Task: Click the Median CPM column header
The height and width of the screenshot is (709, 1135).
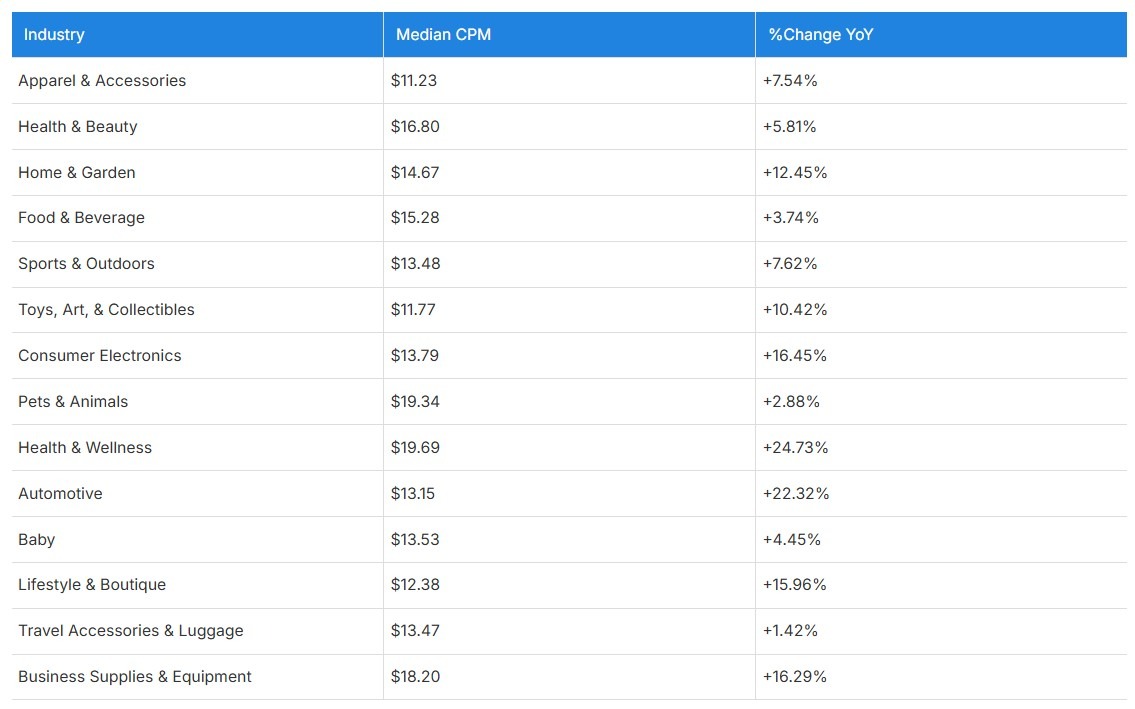Action: point(443,35)
